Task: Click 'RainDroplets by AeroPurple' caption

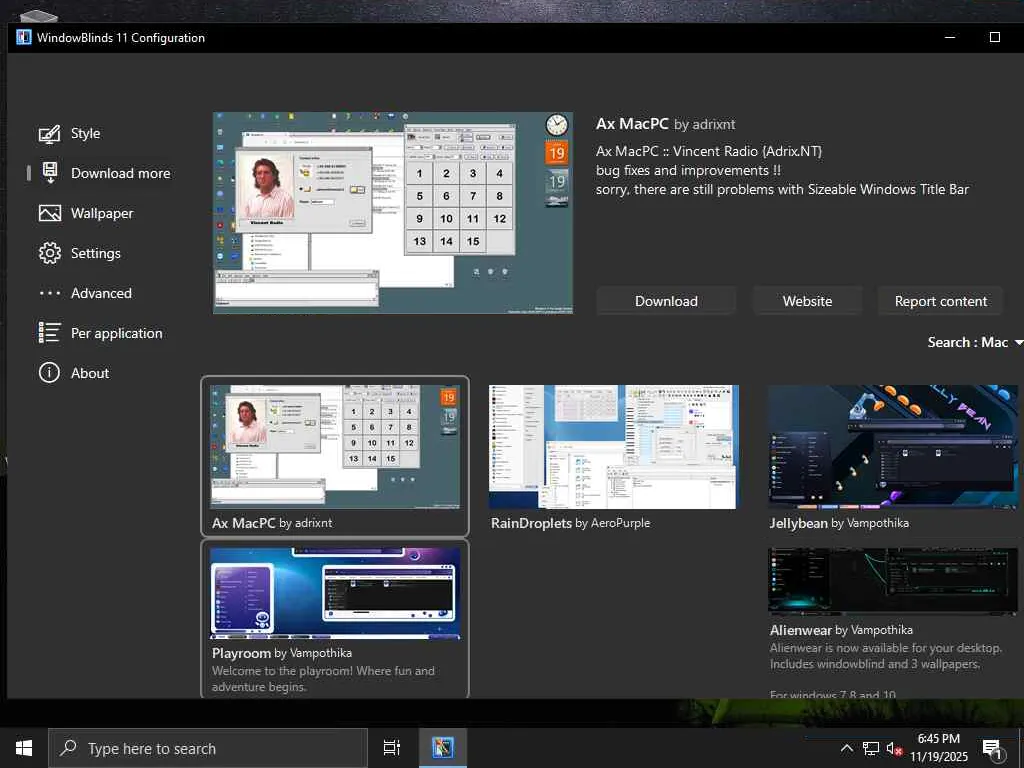Action: [x=570, y=523]
